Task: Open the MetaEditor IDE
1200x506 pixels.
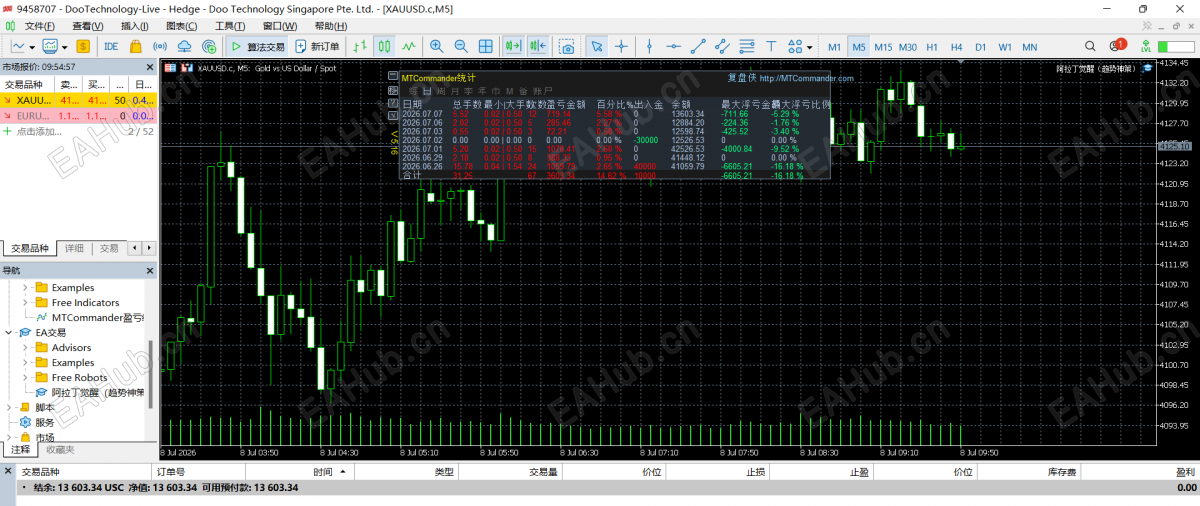Action: 110,46
